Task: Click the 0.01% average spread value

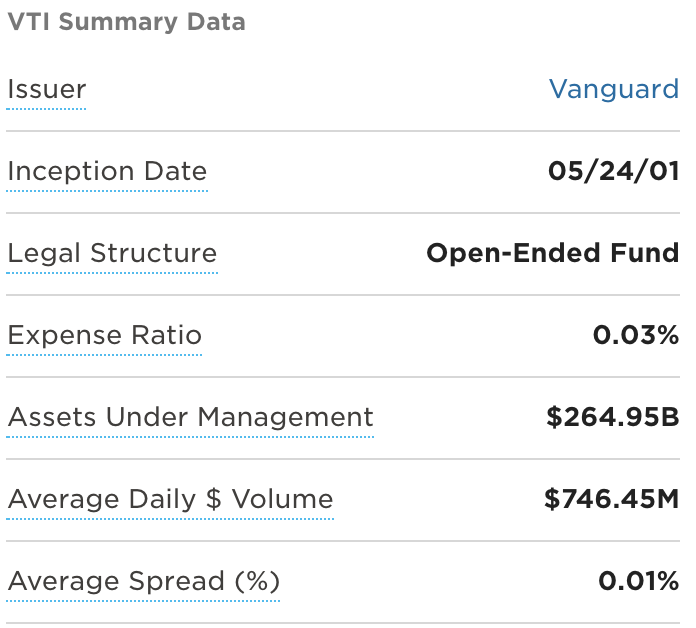Action: [x=638, y=581]
